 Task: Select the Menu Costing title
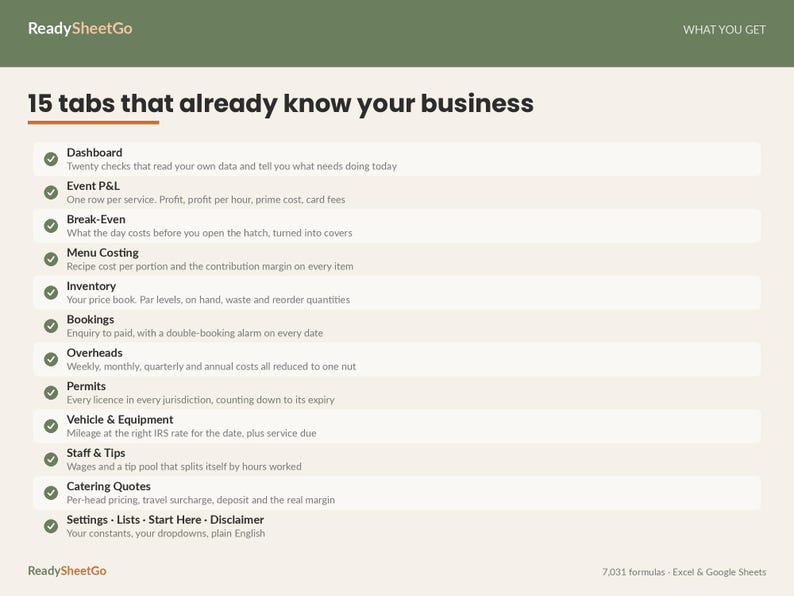(x=102, y=253)
